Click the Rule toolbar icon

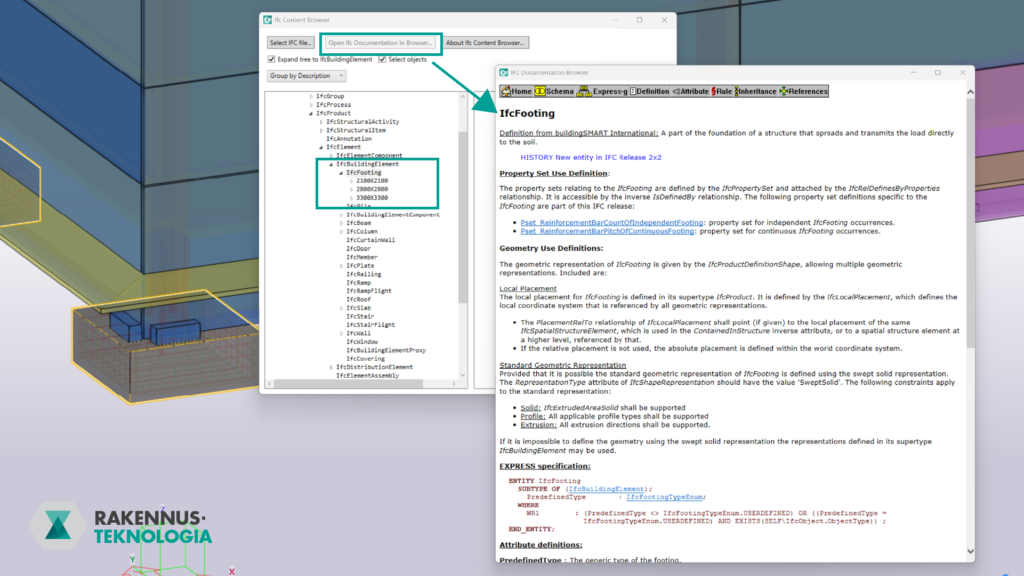[713, 90]
